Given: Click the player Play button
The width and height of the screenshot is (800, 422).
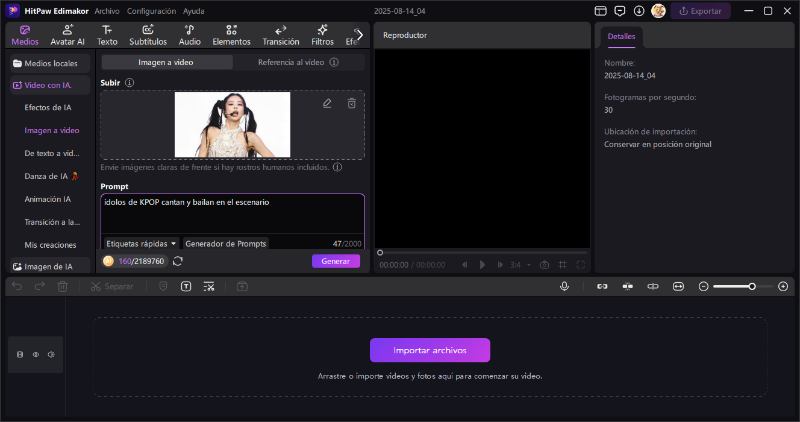Looking at the screenshot, I should pos(482,265).
